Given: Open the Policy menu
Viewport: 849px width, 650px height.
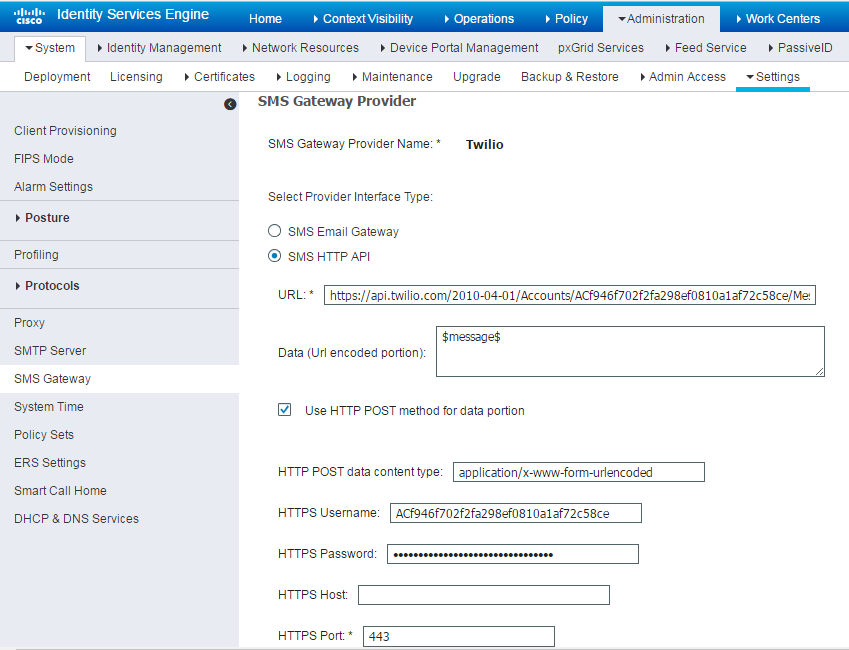Looking at the screenshot, I should pos(567,18).
